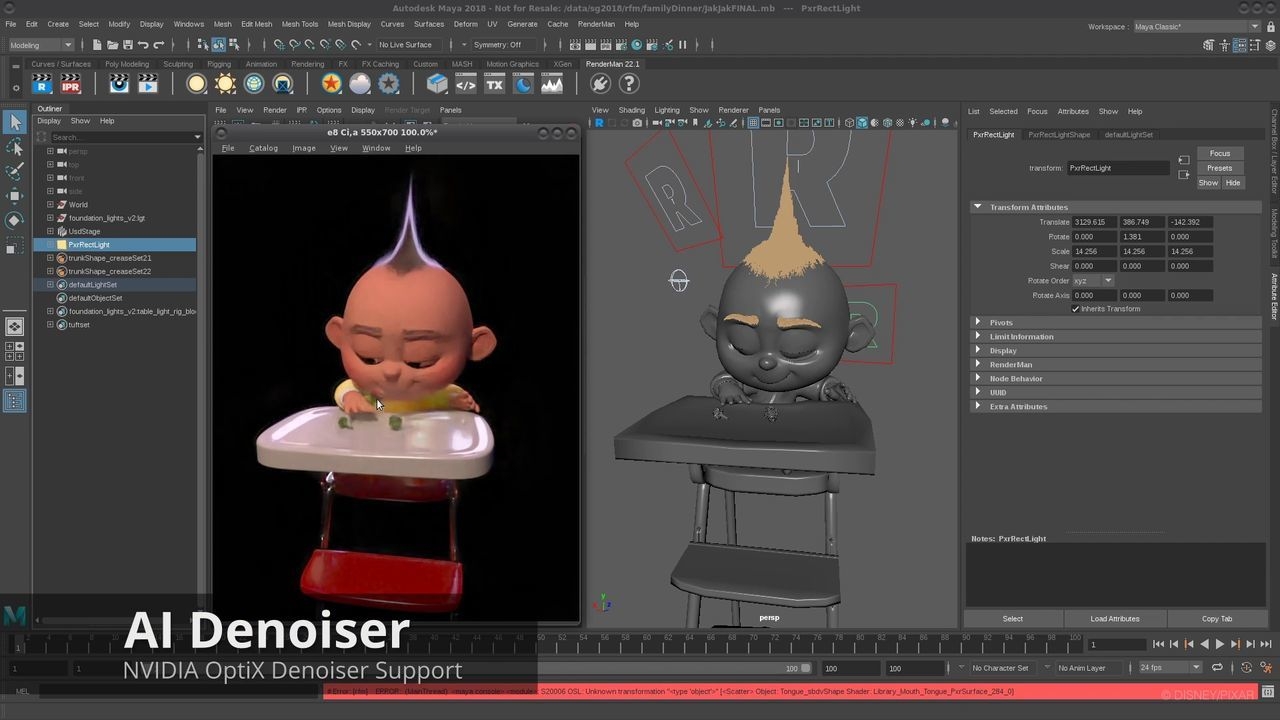The image size is (1280, 720).
Task: Expand the RenderMan attribute section
Action: pyautogui.click(x=1115, y=365)
